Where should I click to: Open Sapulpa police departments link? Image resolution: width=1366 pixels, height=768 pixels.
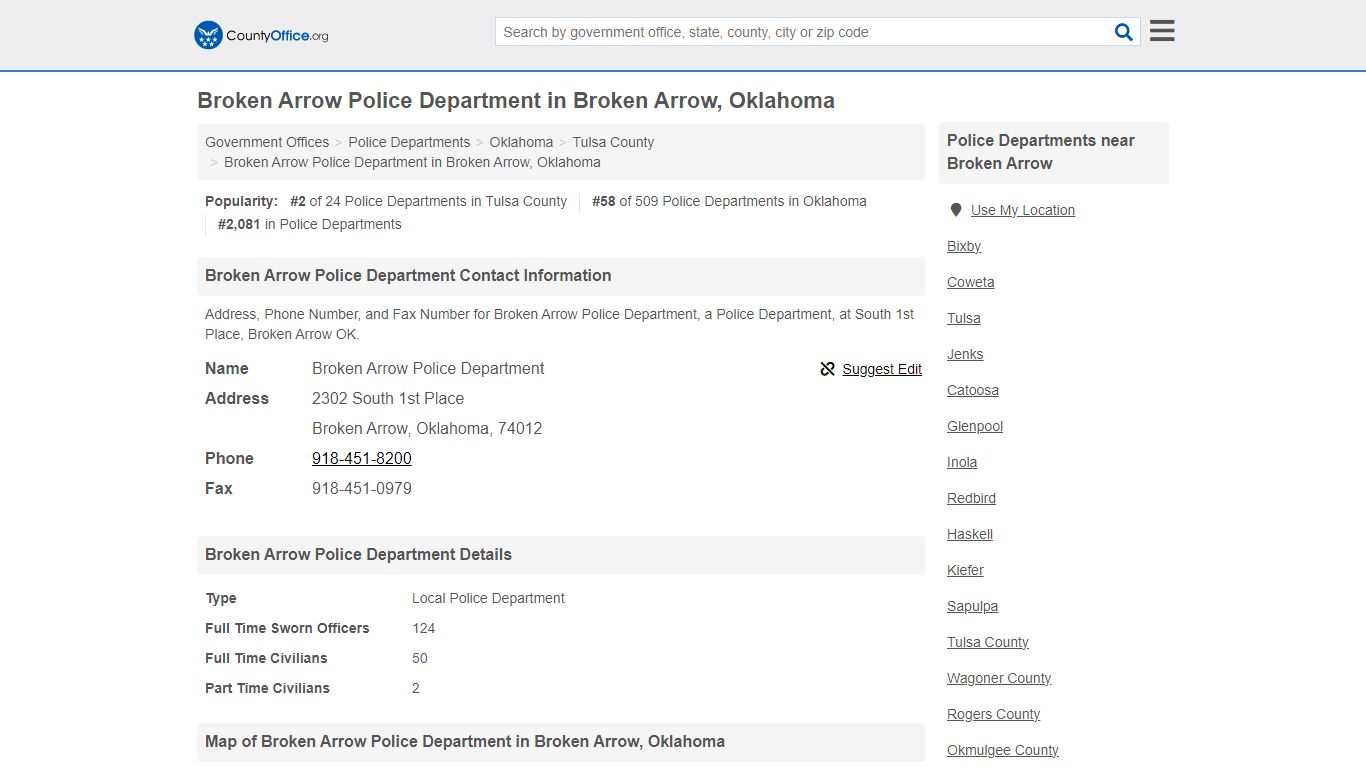(973, 606)
